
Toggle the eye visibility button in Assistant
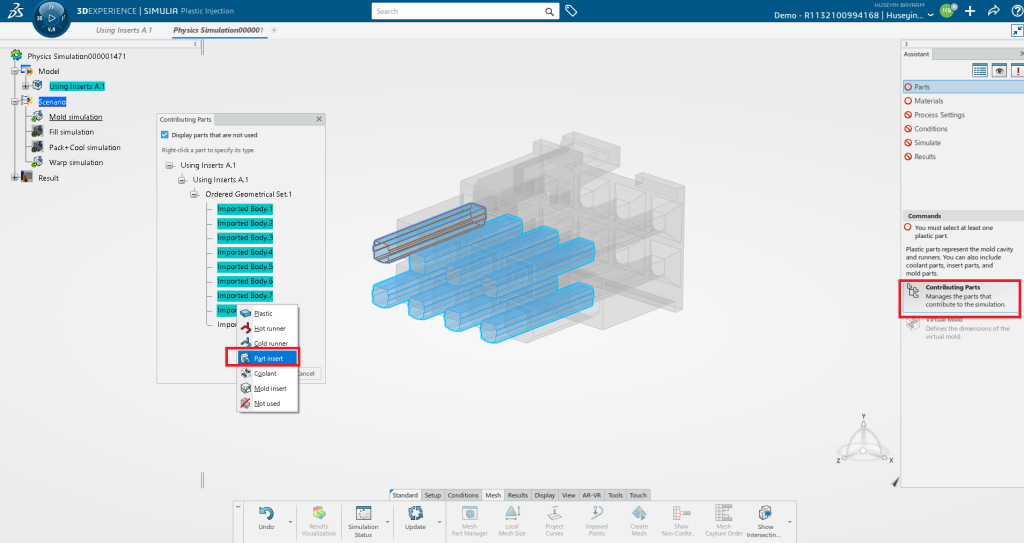(998, 70)
